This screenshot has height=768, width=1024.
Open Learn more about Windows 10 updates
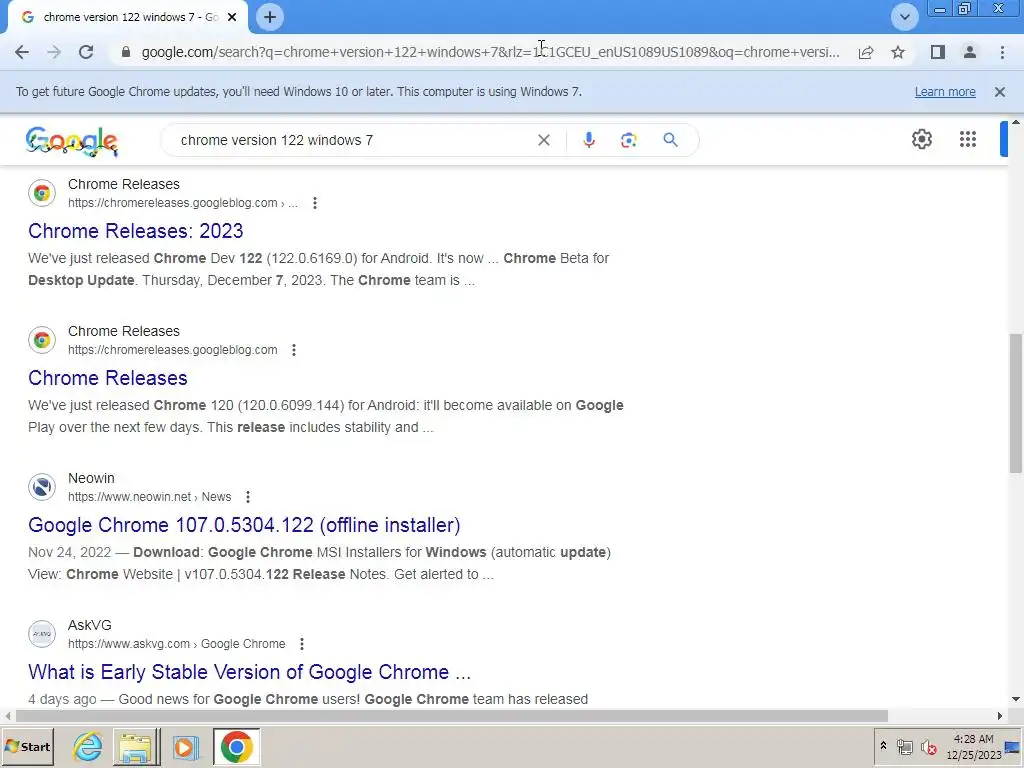[x=945, y=92]
